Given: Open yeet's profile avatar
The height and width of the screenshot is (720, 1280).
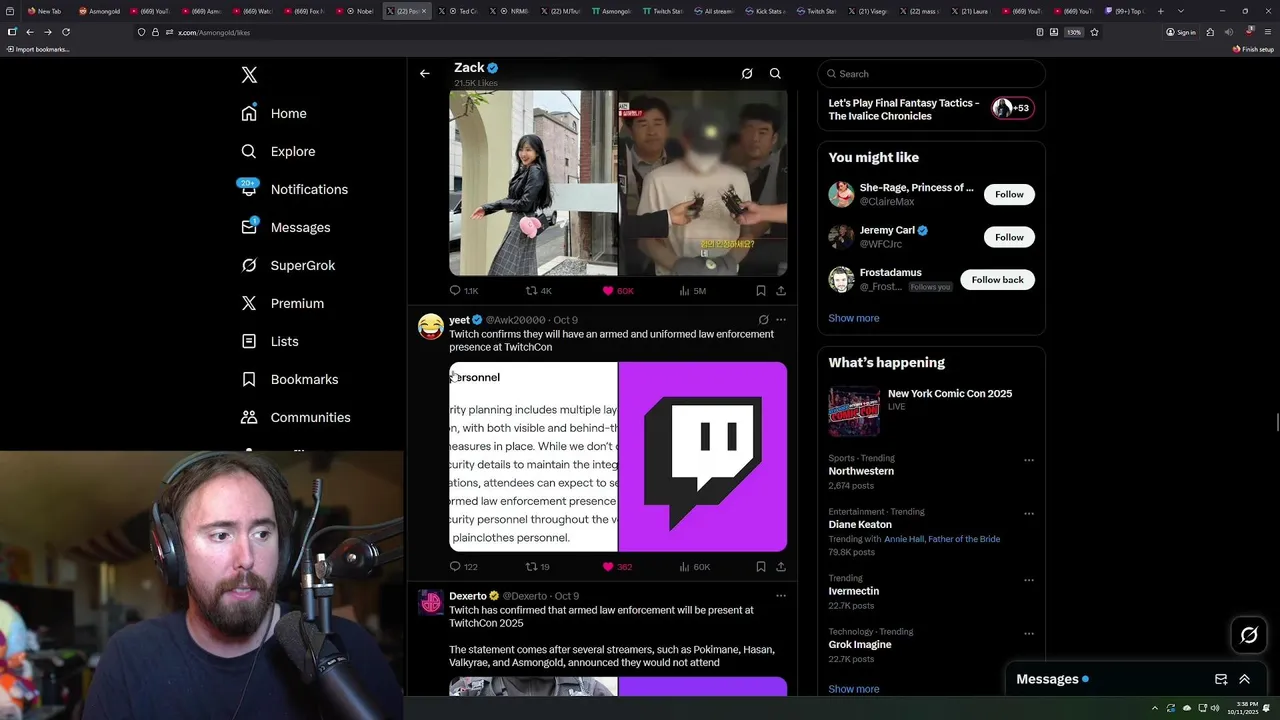Looking at the screenshot, I should [x=431, y=326].
